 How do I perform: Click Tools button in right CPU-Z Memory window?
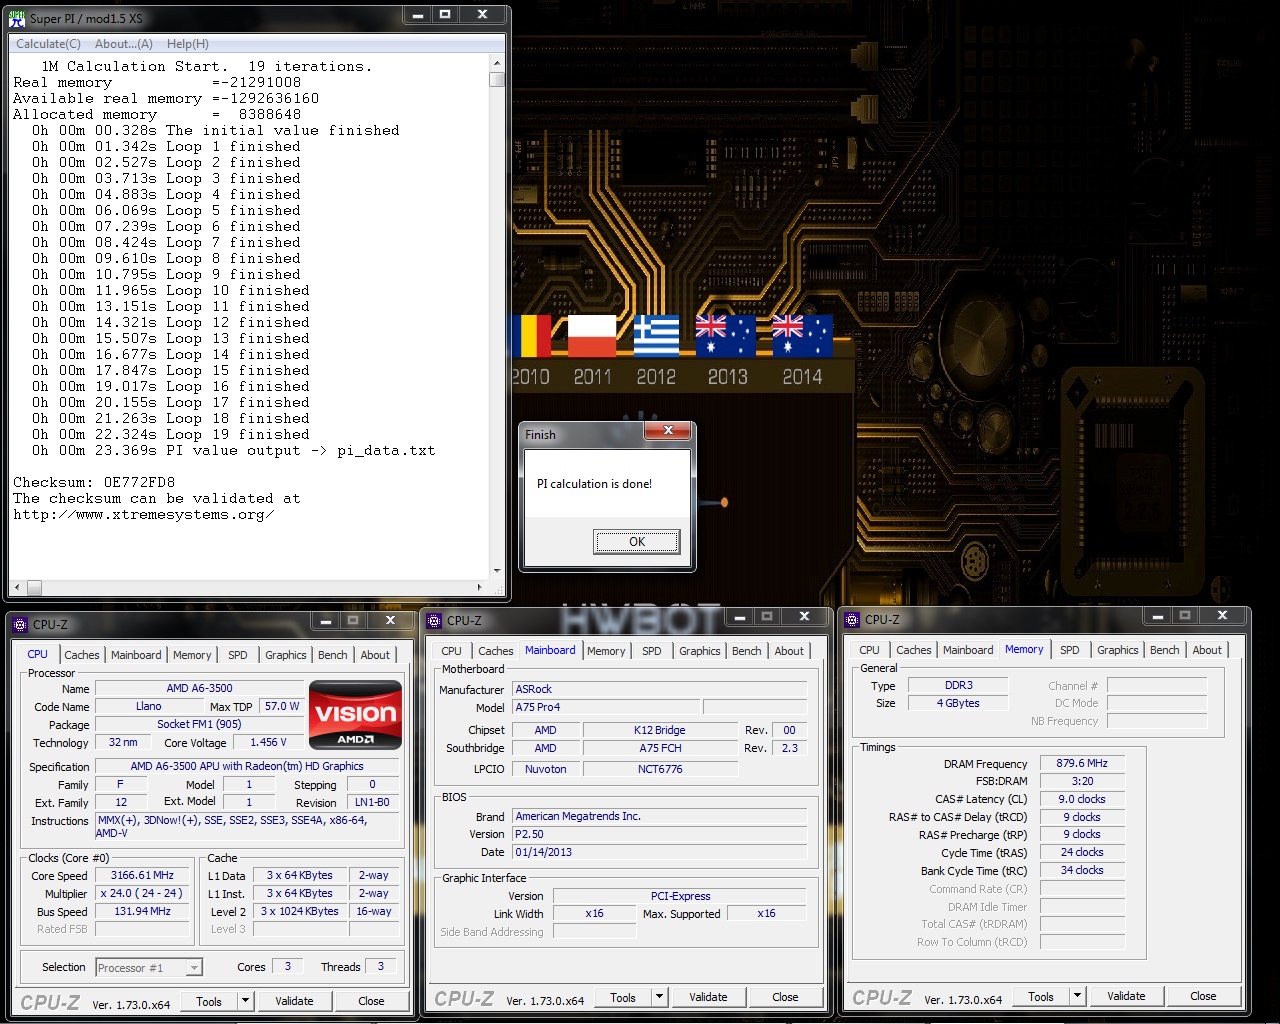point(1041,996)
